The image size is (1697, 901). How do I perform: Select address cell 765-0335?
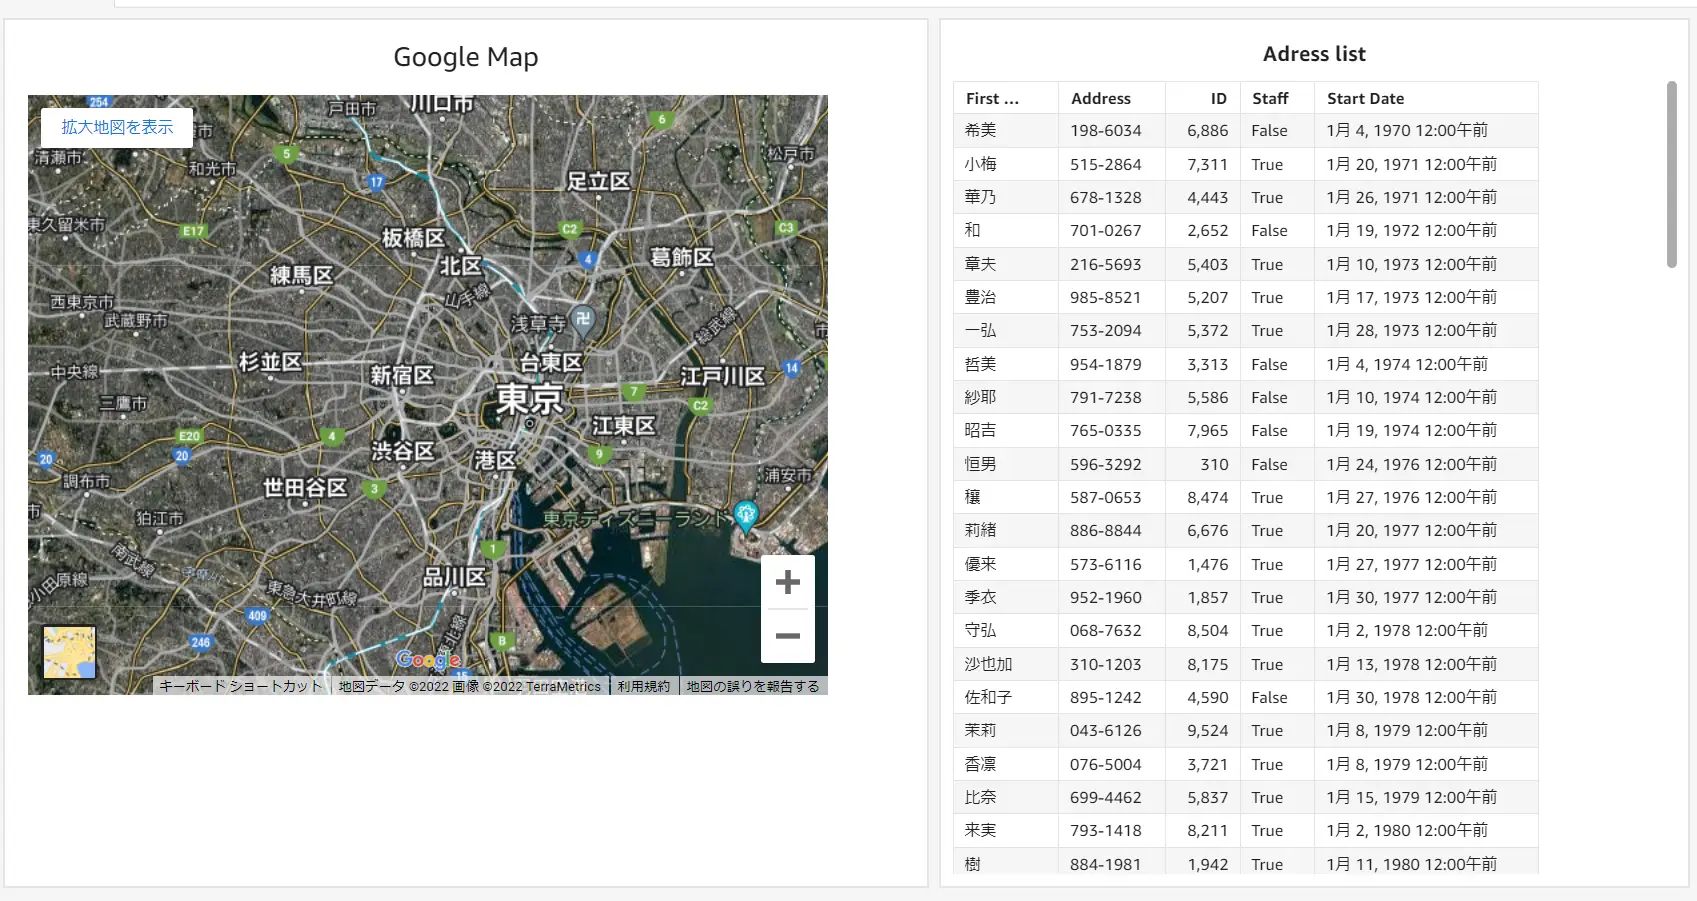1112,430
